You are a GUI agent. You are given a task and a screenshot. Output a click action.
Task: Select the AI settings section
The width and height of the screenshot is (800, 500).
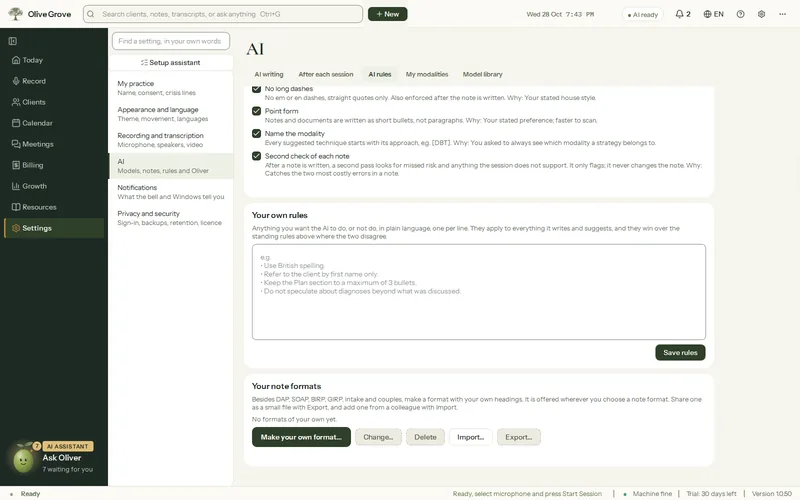click(x=171, y=166)
